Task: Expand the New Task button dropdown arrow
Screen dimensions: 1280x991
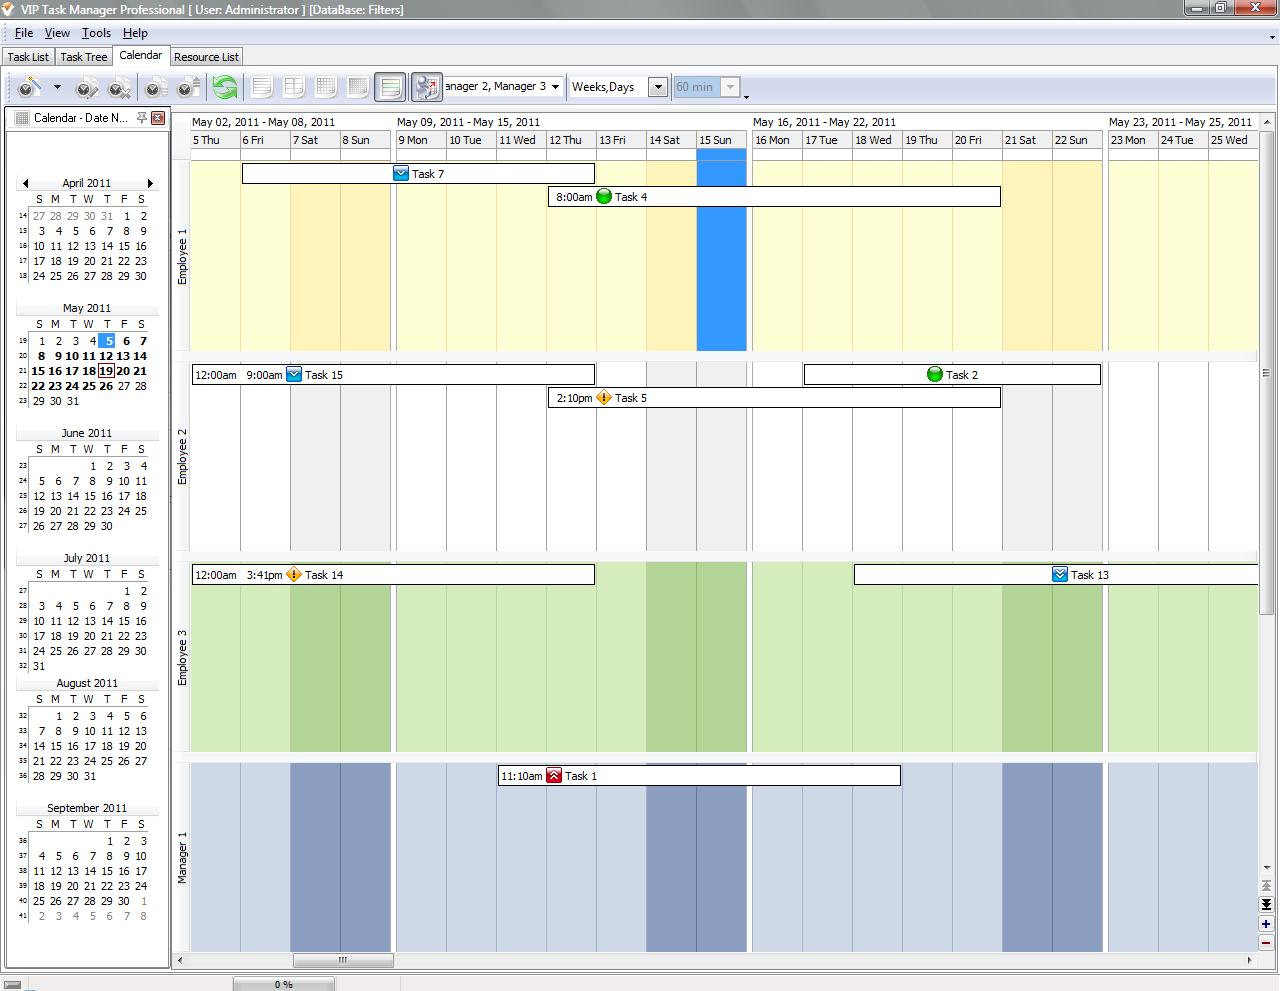Action: pyautogui.click(x=57, y=88)
